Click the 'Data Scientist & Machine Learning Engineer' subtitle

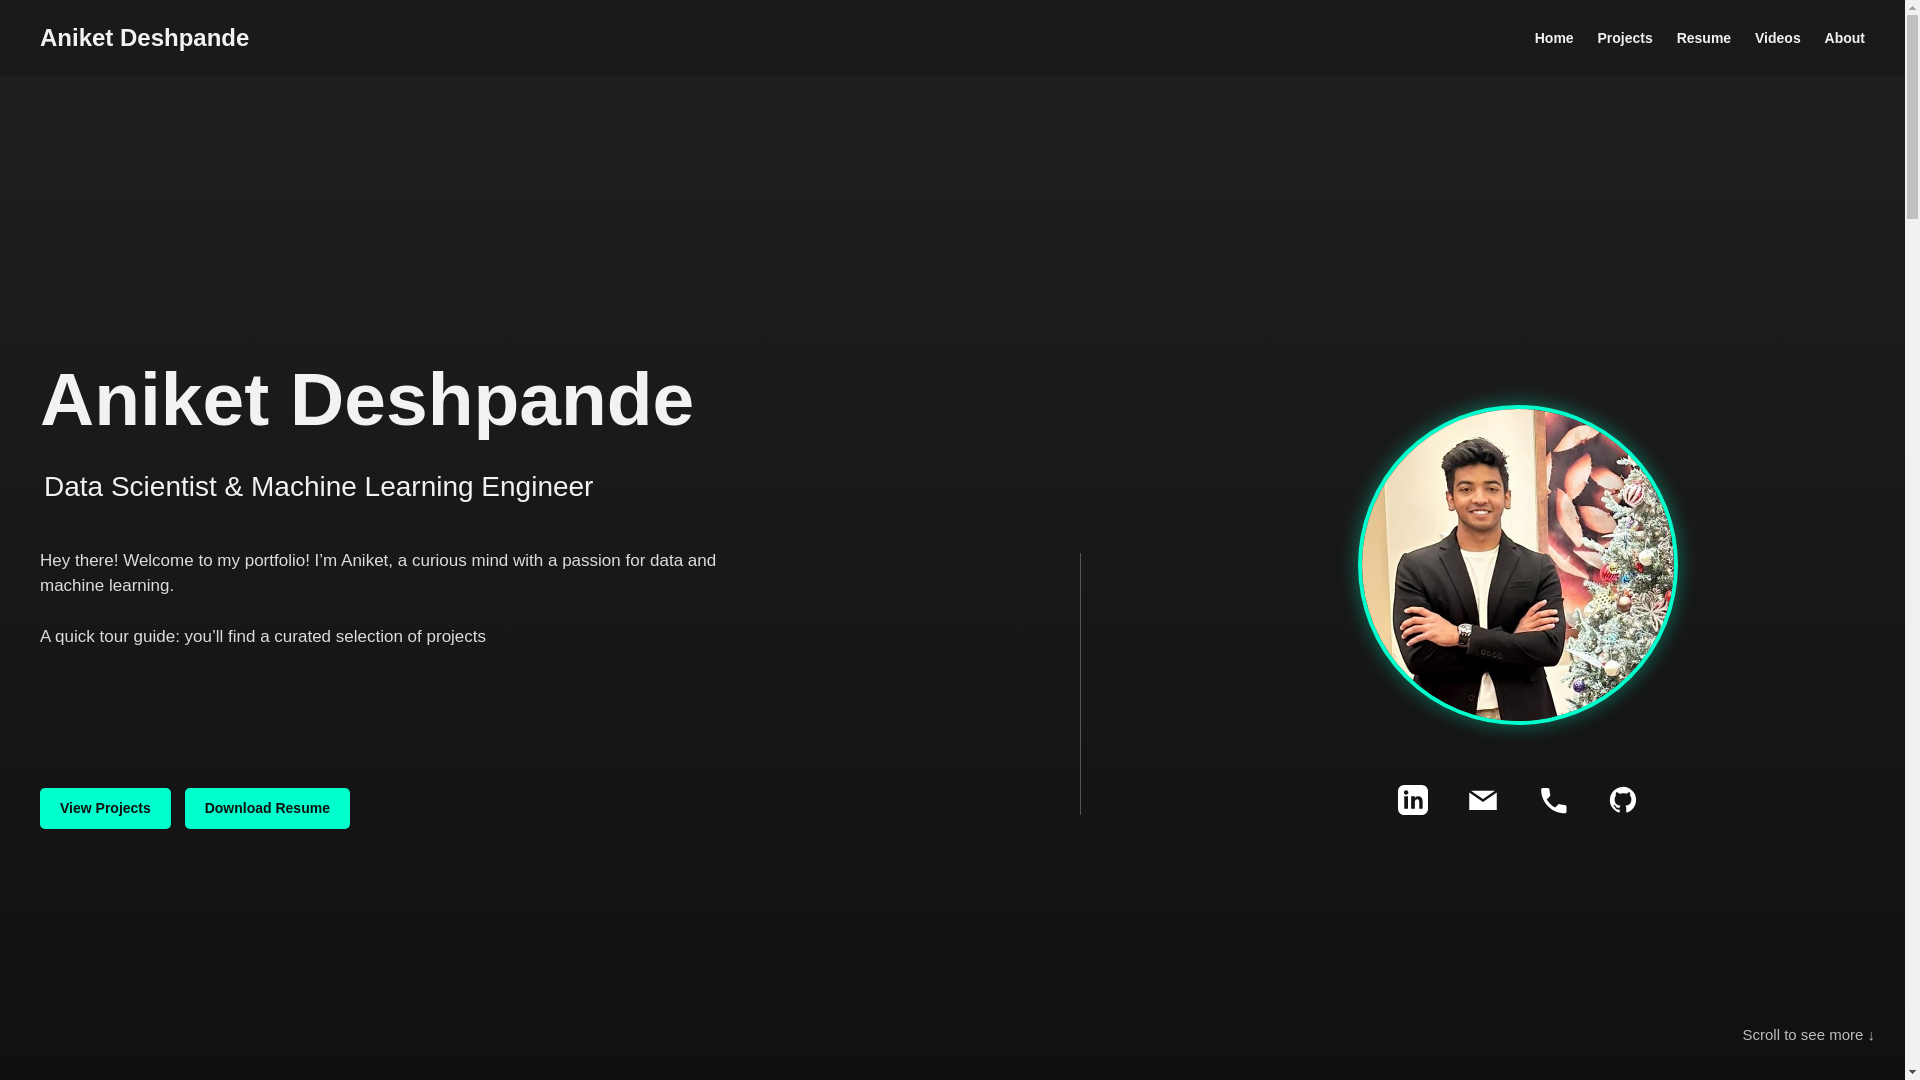[318, 487]
